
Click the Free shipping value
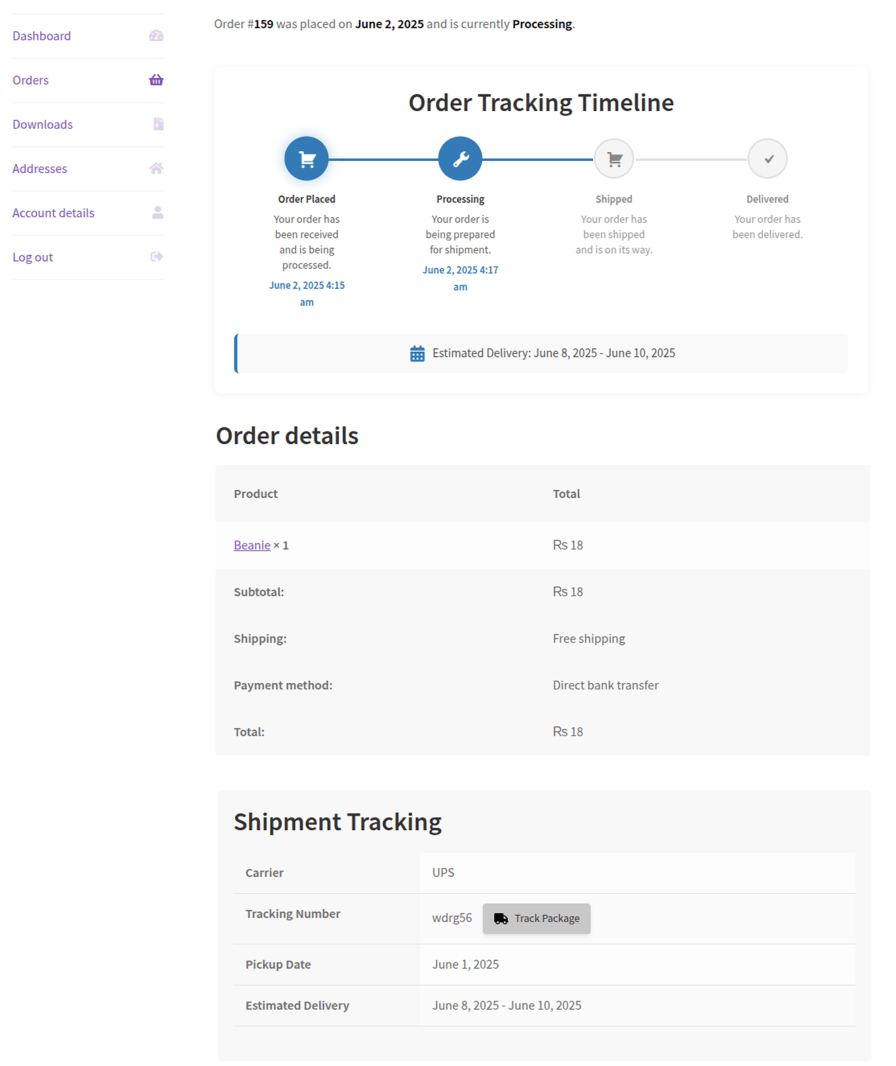589,638
